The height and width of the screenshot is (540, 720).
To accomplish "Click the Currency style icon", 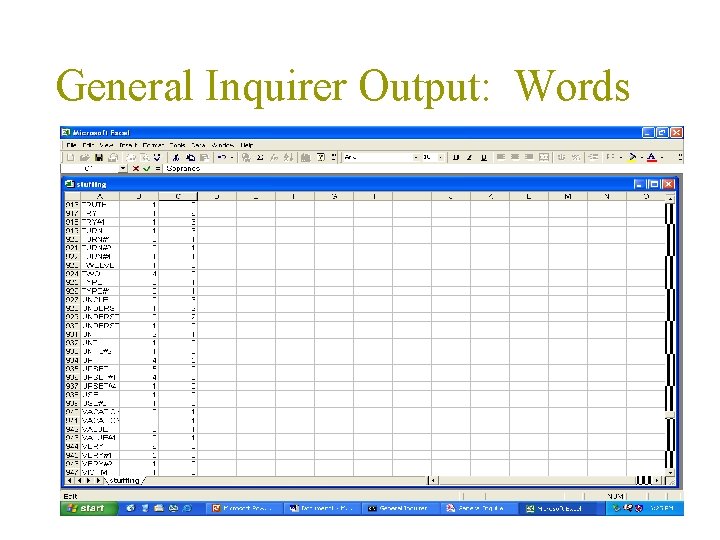I will coord(561,158).
